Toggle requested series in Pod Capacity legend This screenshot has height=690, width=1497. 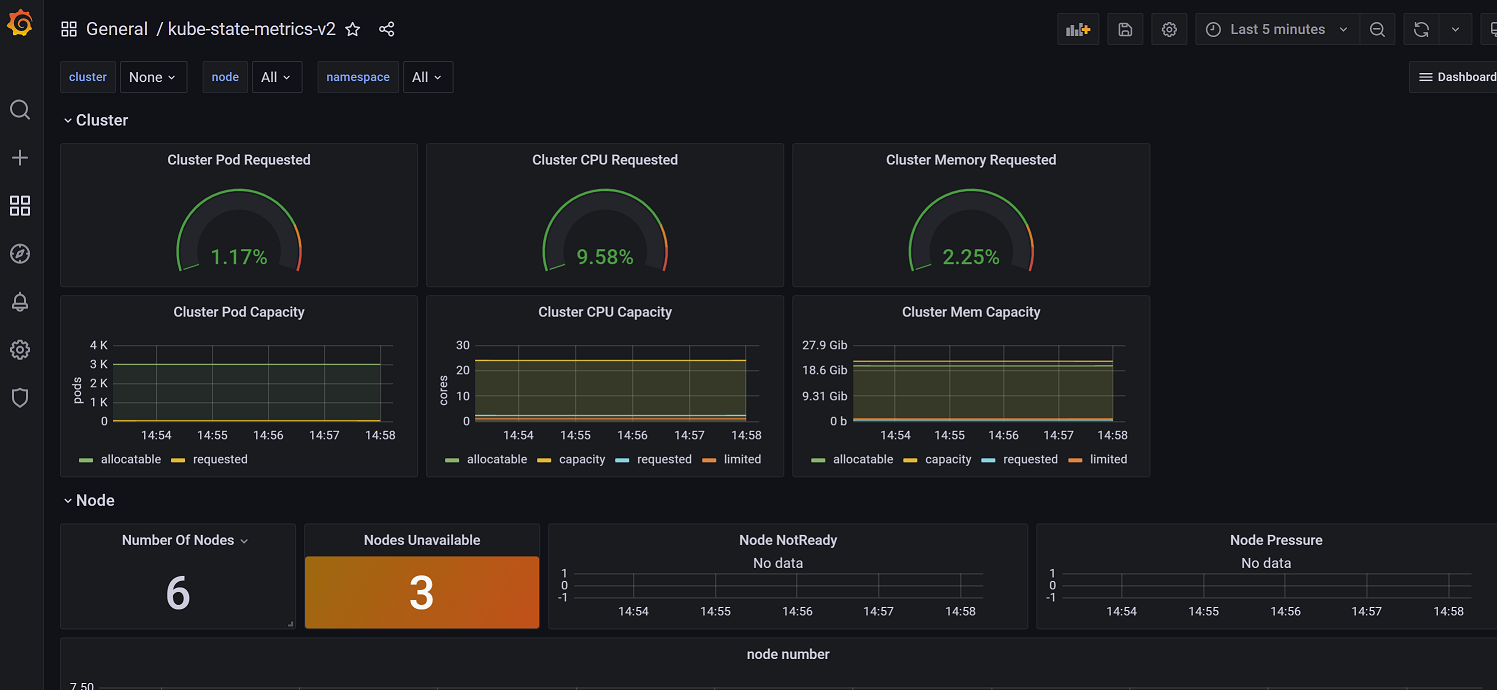coord(219,460)
